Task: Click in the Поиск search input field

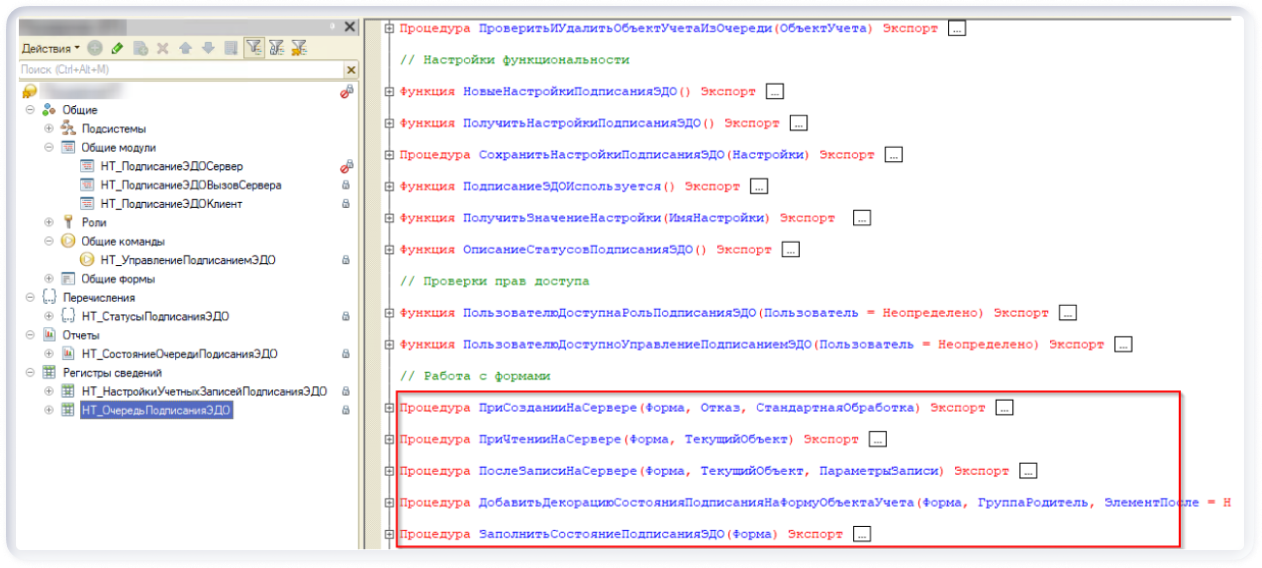Action: point(180,70)
